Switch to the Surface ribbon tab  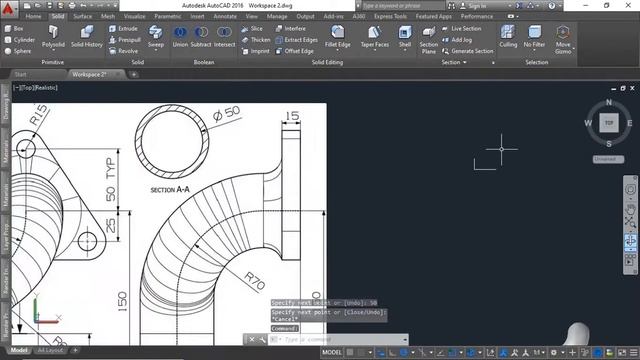(82, 16)
